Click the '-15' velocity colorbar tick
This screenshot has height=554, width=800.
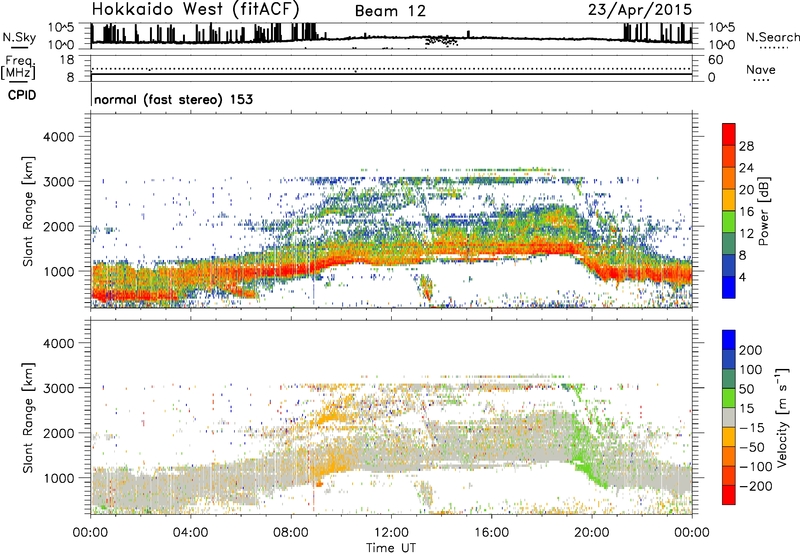(752, 427)
